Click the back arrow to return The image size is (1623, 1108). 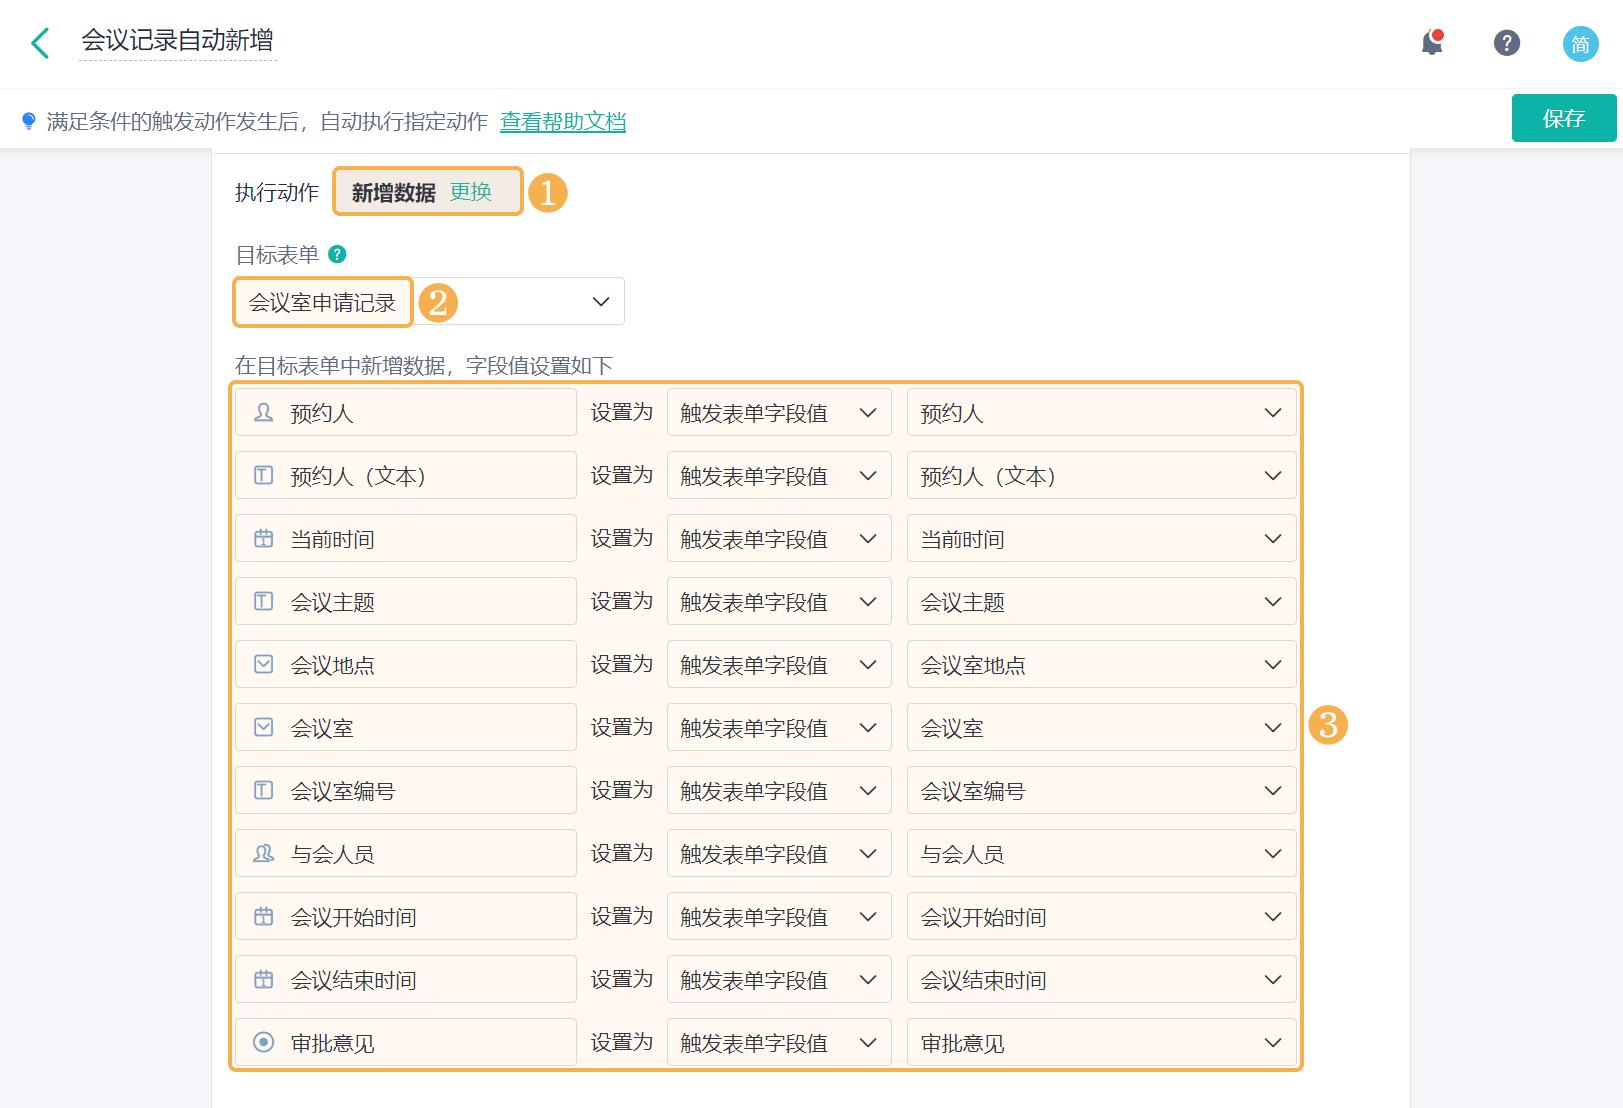click(40, 43)
